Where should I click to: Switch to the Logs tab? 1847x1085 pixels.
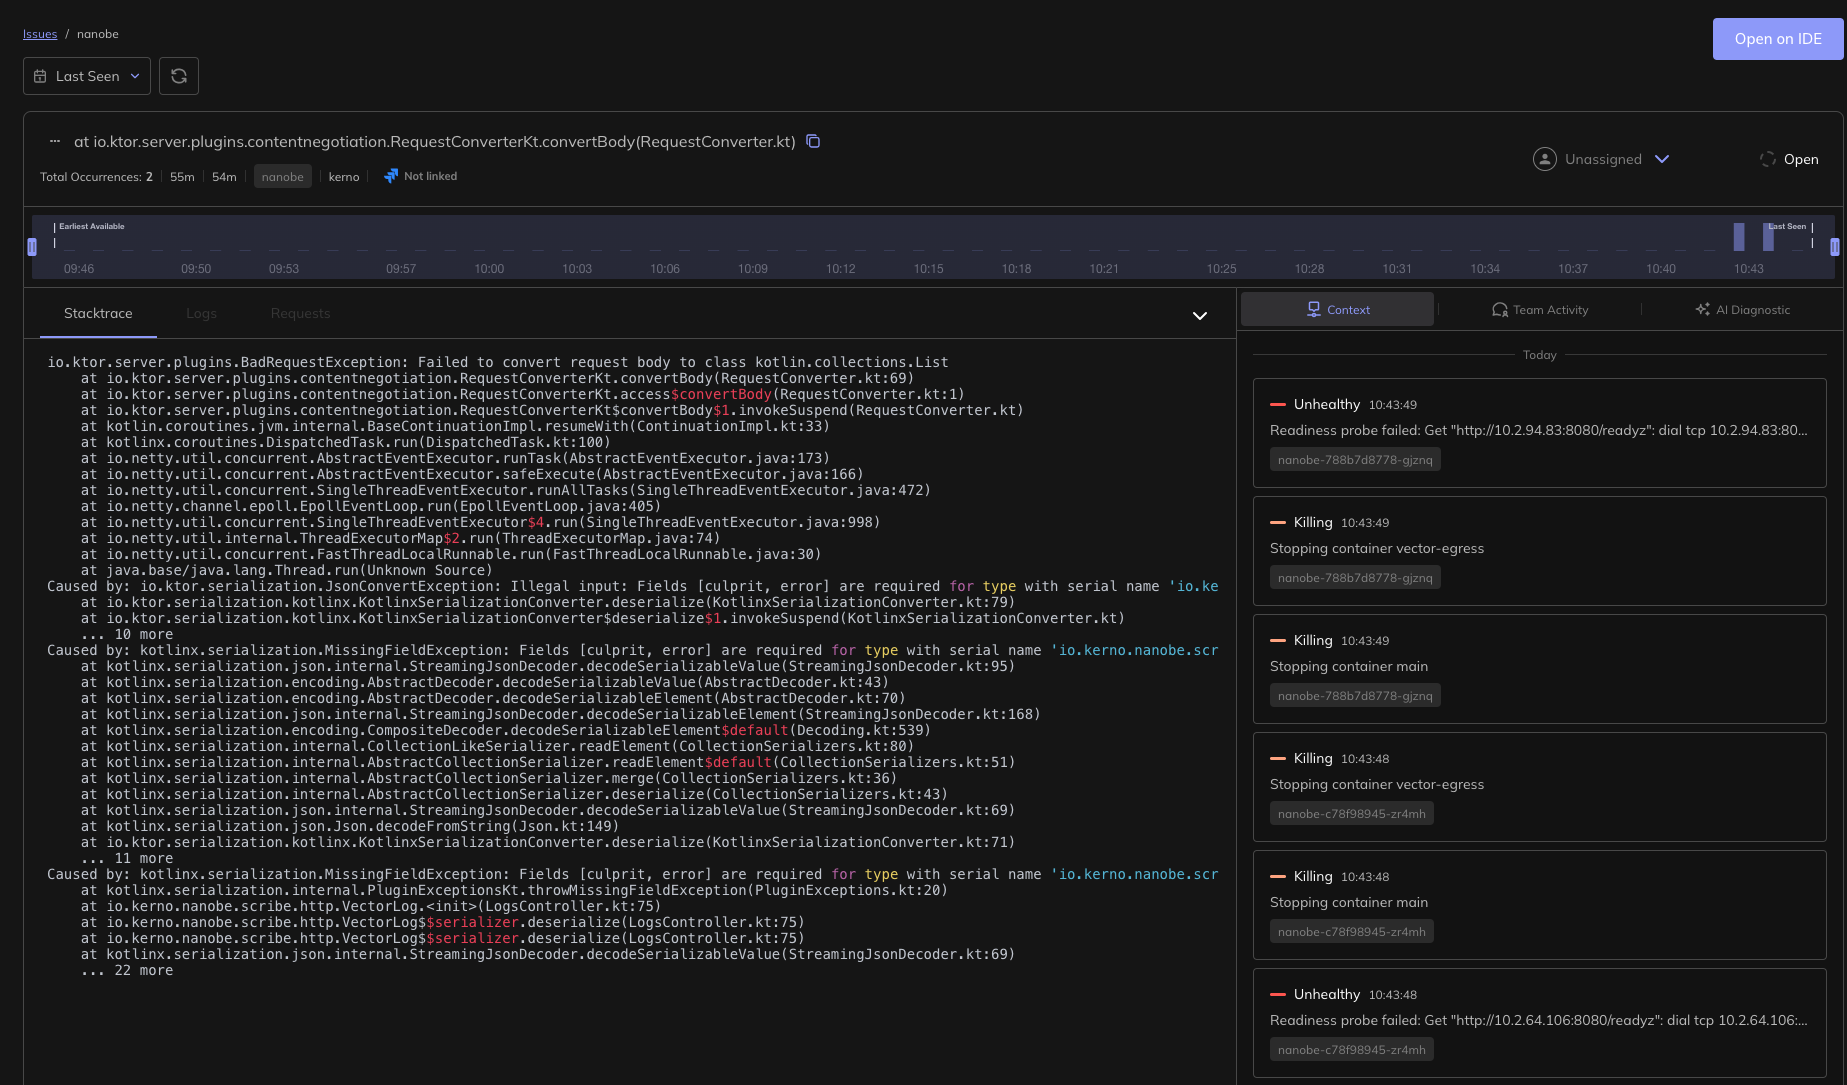pos(201,314)
